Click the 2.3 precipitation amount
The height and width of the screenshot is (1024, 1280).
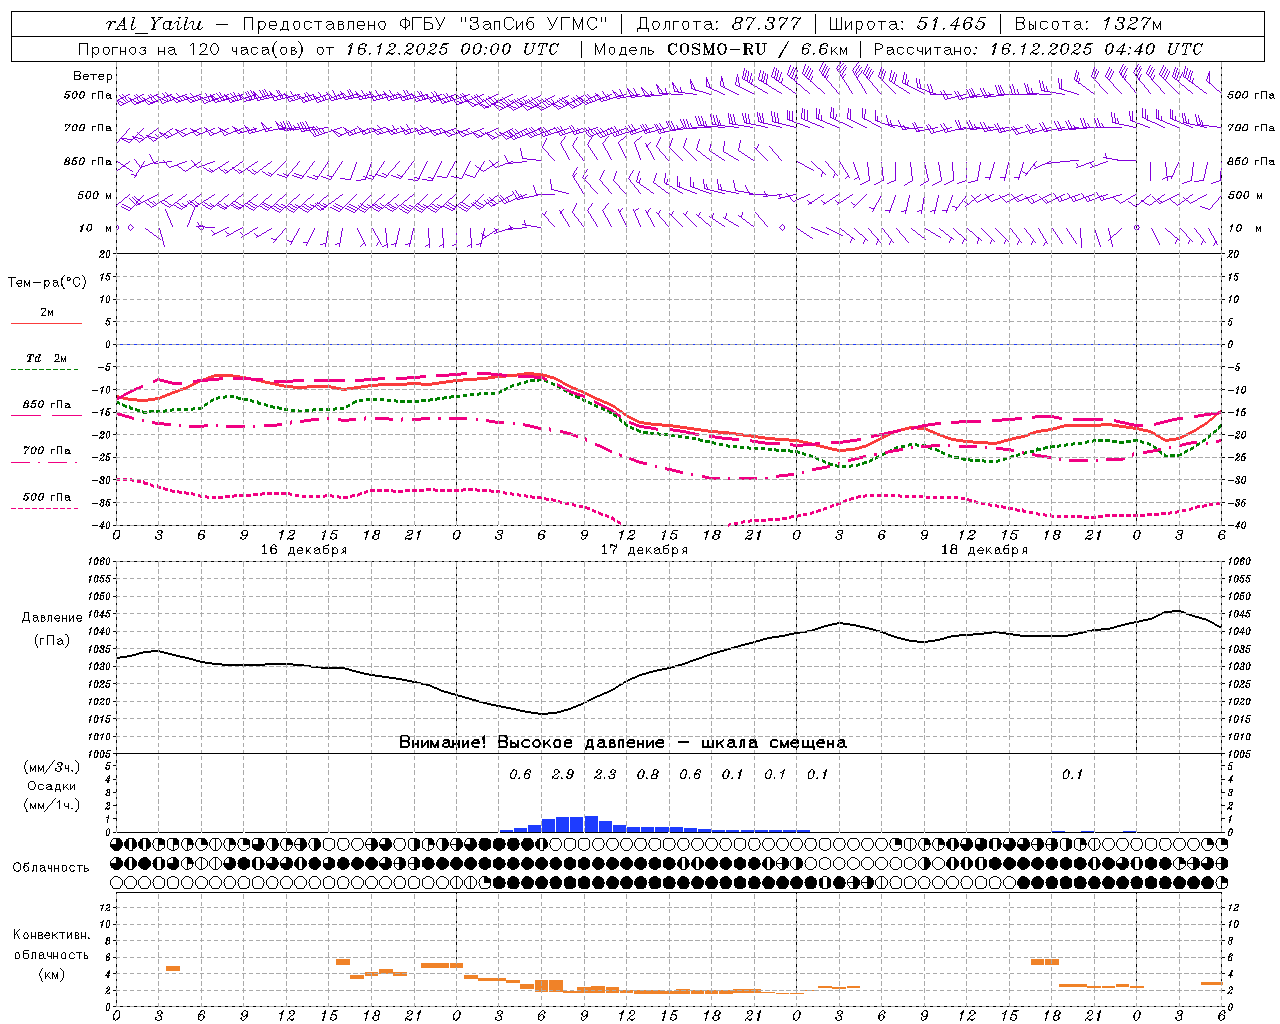pos(605,775)
